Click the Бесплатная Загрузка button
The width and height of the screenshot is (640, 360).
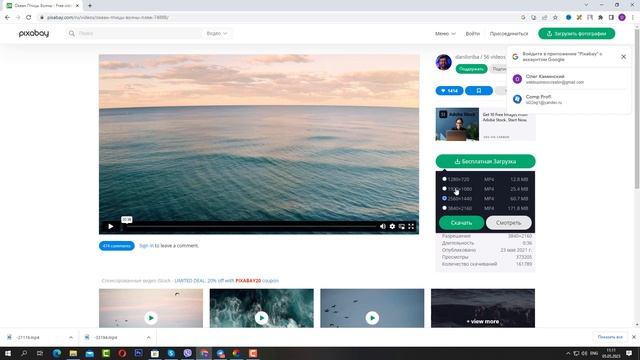[x=485, y=161]
